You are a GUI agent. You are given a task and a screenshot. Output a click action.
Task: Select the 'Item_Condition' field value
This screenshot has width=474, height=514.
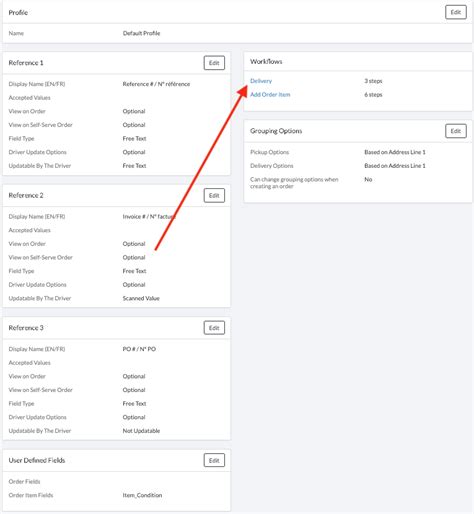point(142,495)
